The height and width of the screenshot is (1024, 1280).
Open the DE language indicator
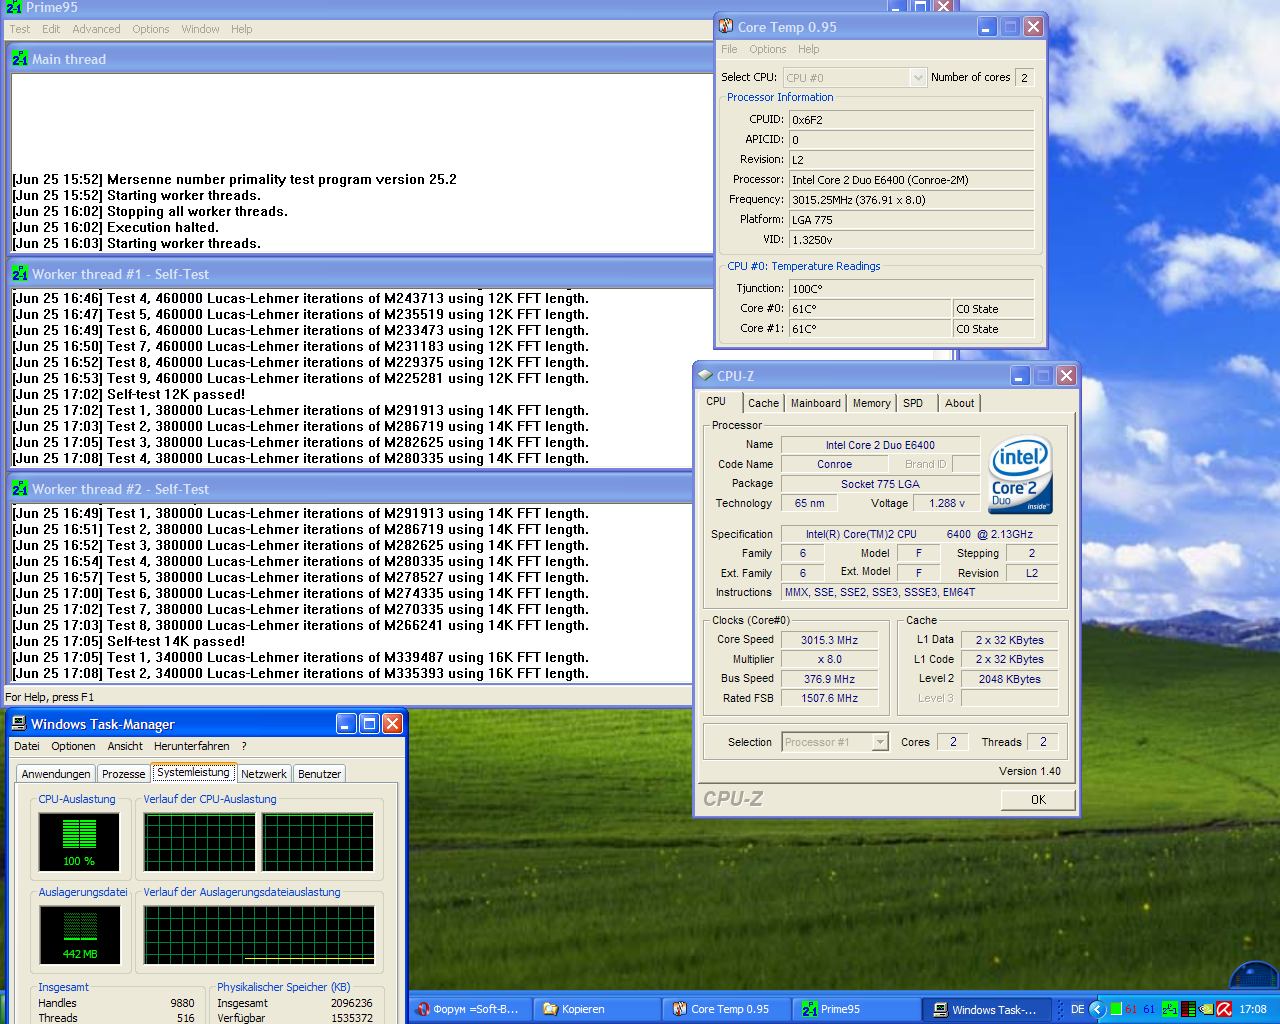1077,1009
